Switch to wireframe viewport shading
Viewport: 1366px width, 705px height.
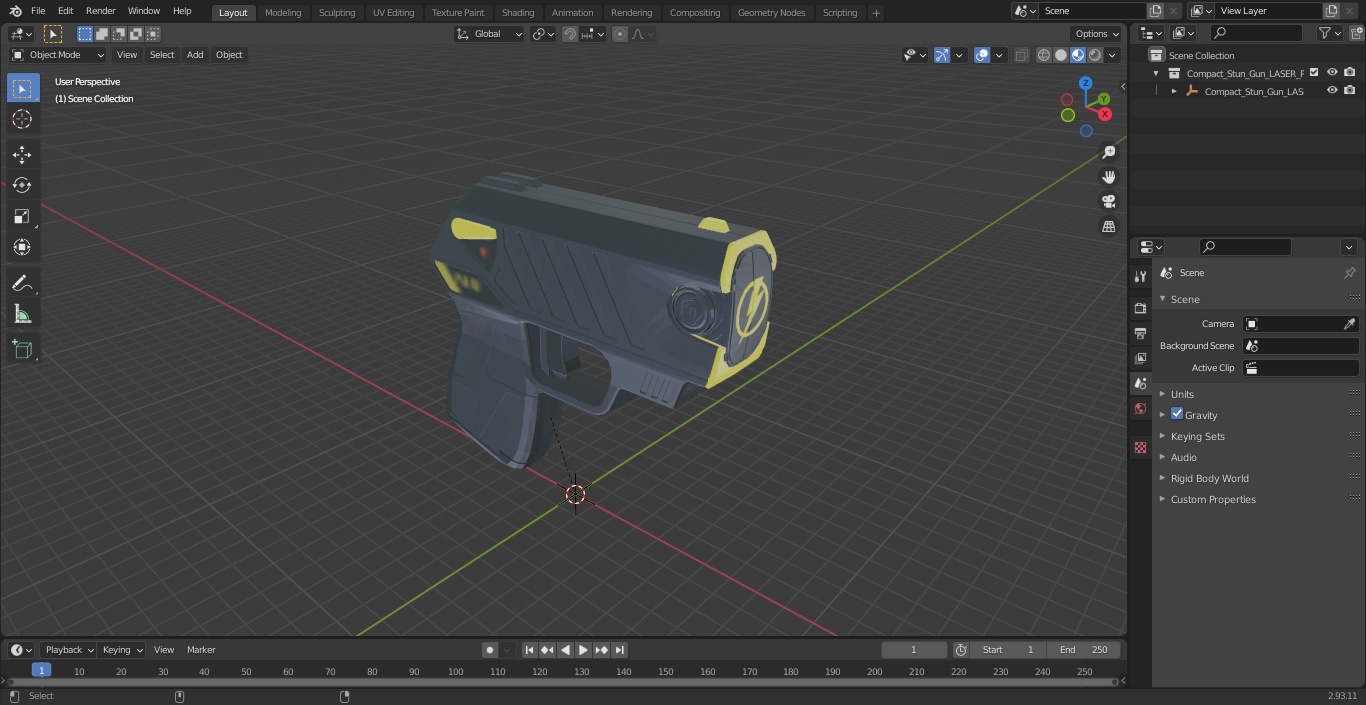(1043, 55)
